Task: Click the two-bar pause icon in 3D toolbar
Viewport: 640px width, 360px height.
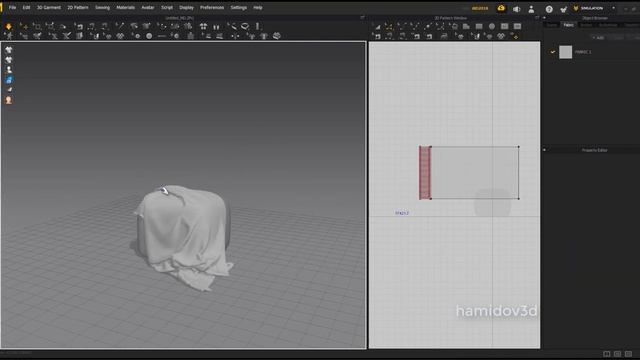Action: 216,27
